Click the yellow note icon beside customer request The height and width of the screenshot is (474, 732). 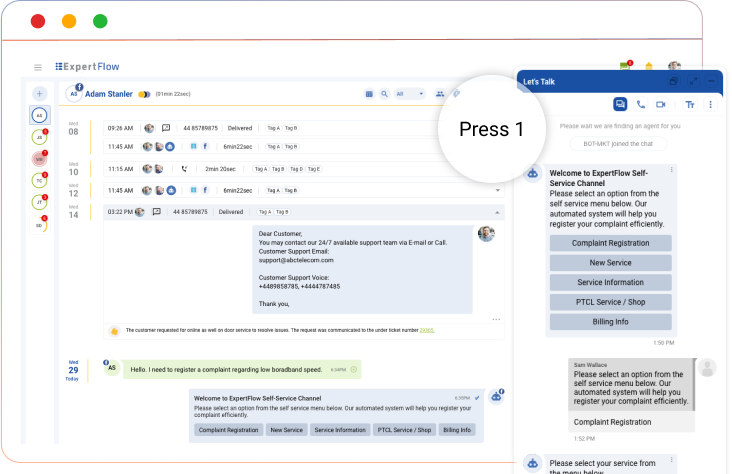pyautogui.click(x=114, y=331)
